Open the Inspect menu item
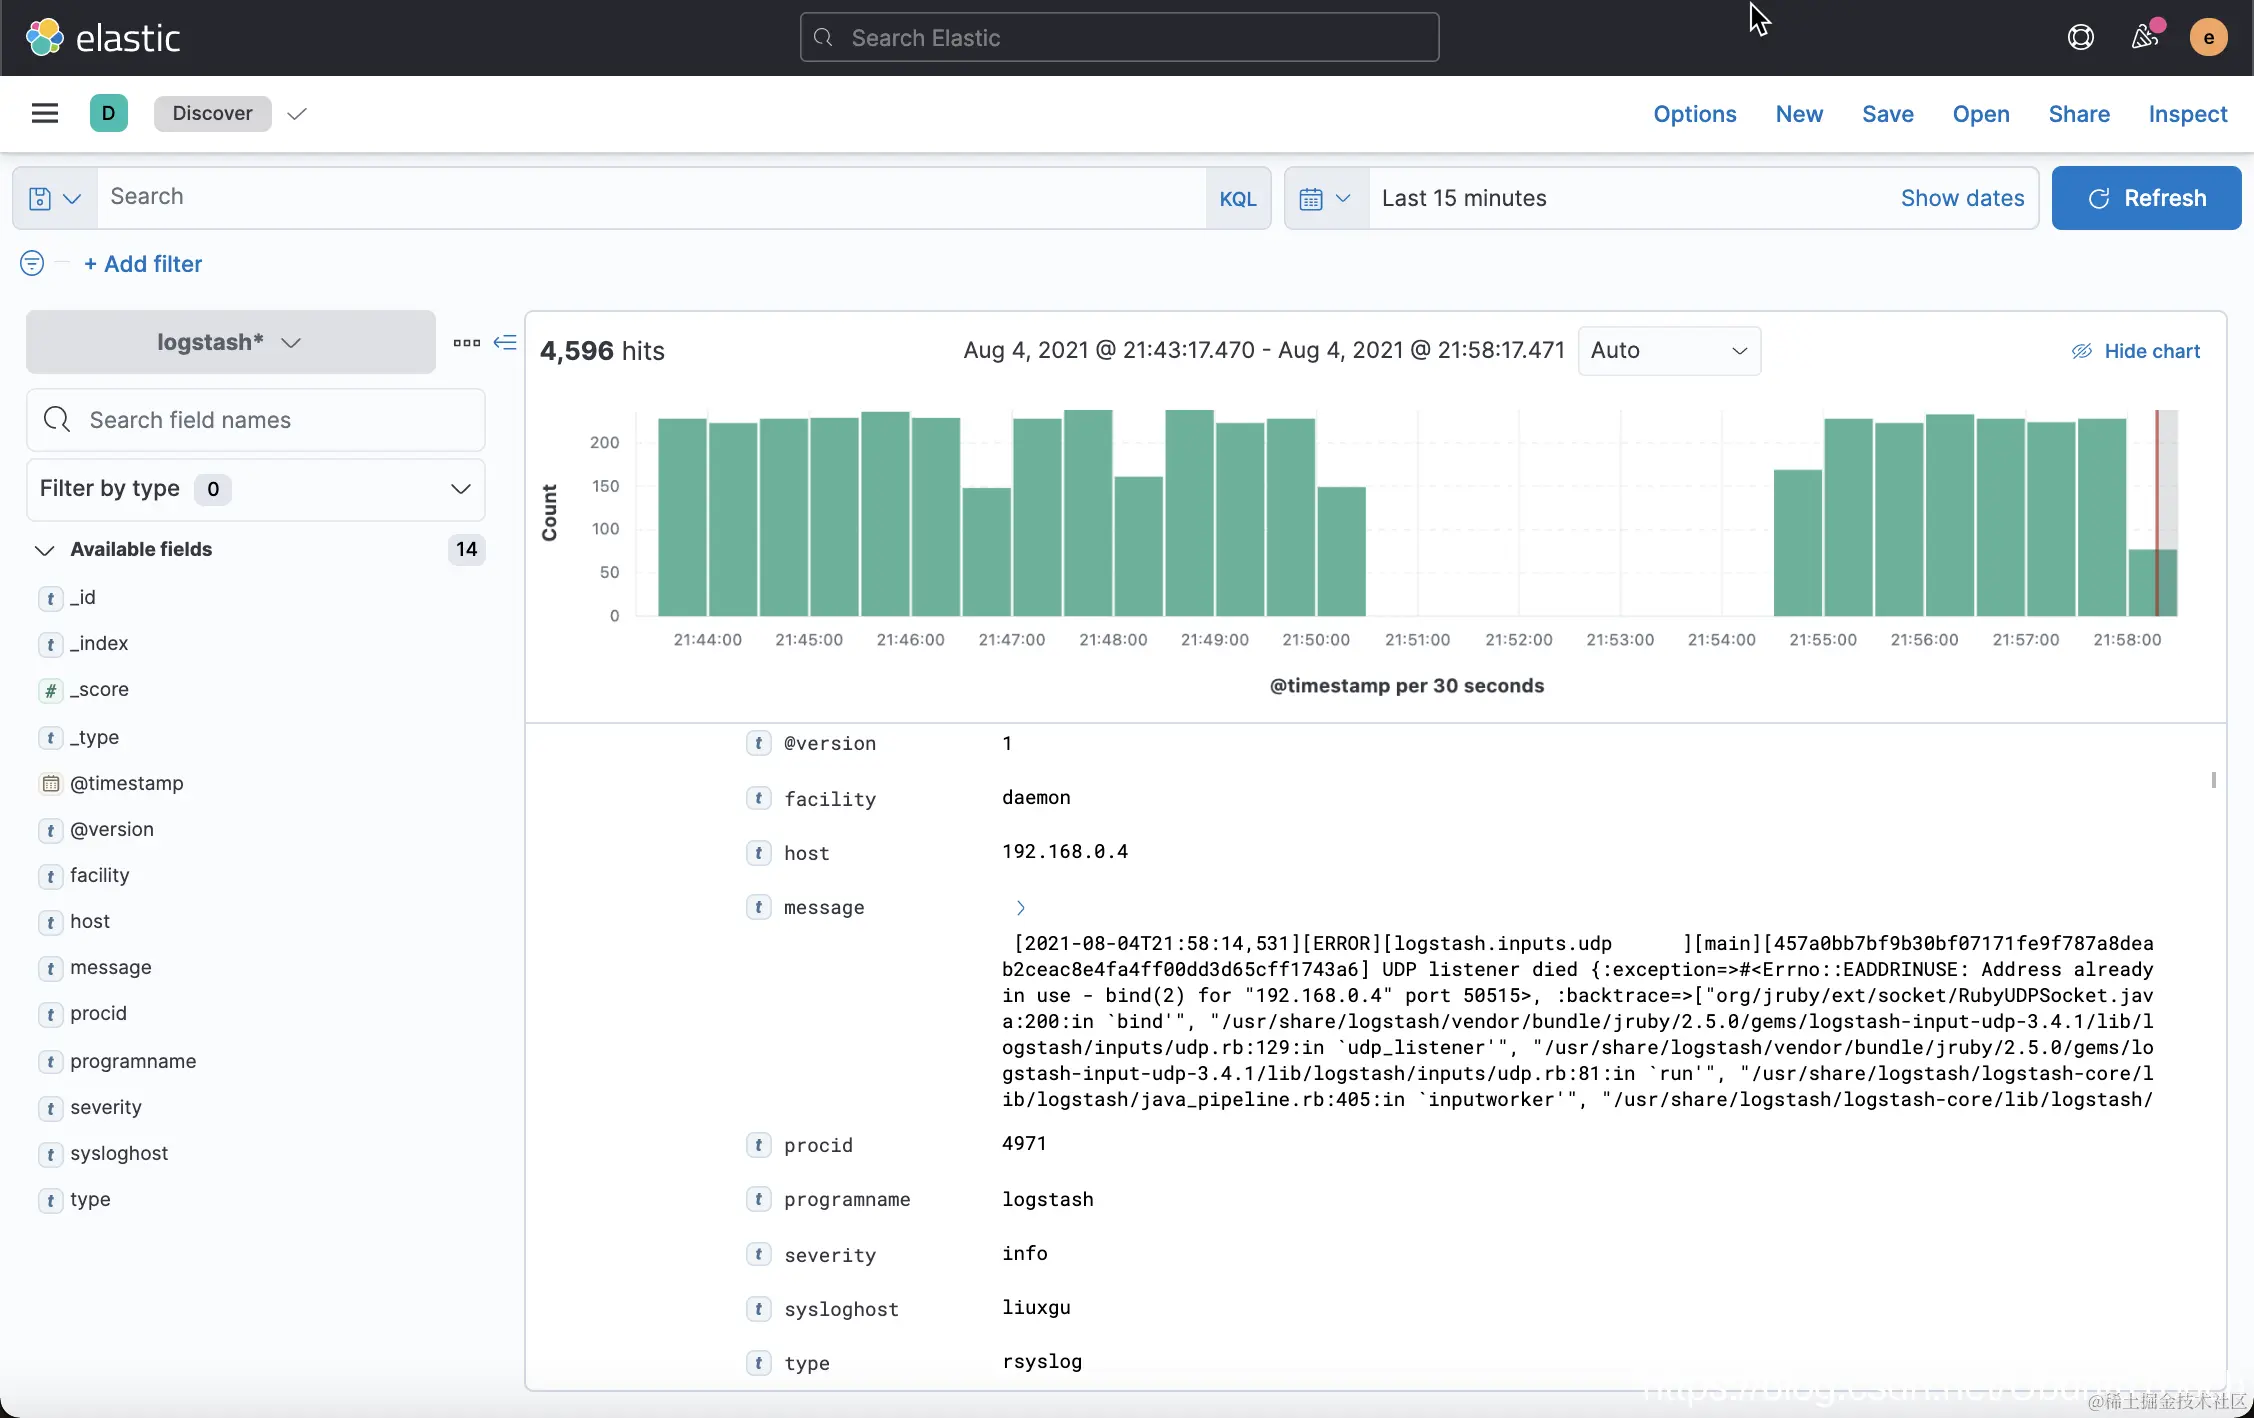 pyautogui.click(x=2187, y=114)
